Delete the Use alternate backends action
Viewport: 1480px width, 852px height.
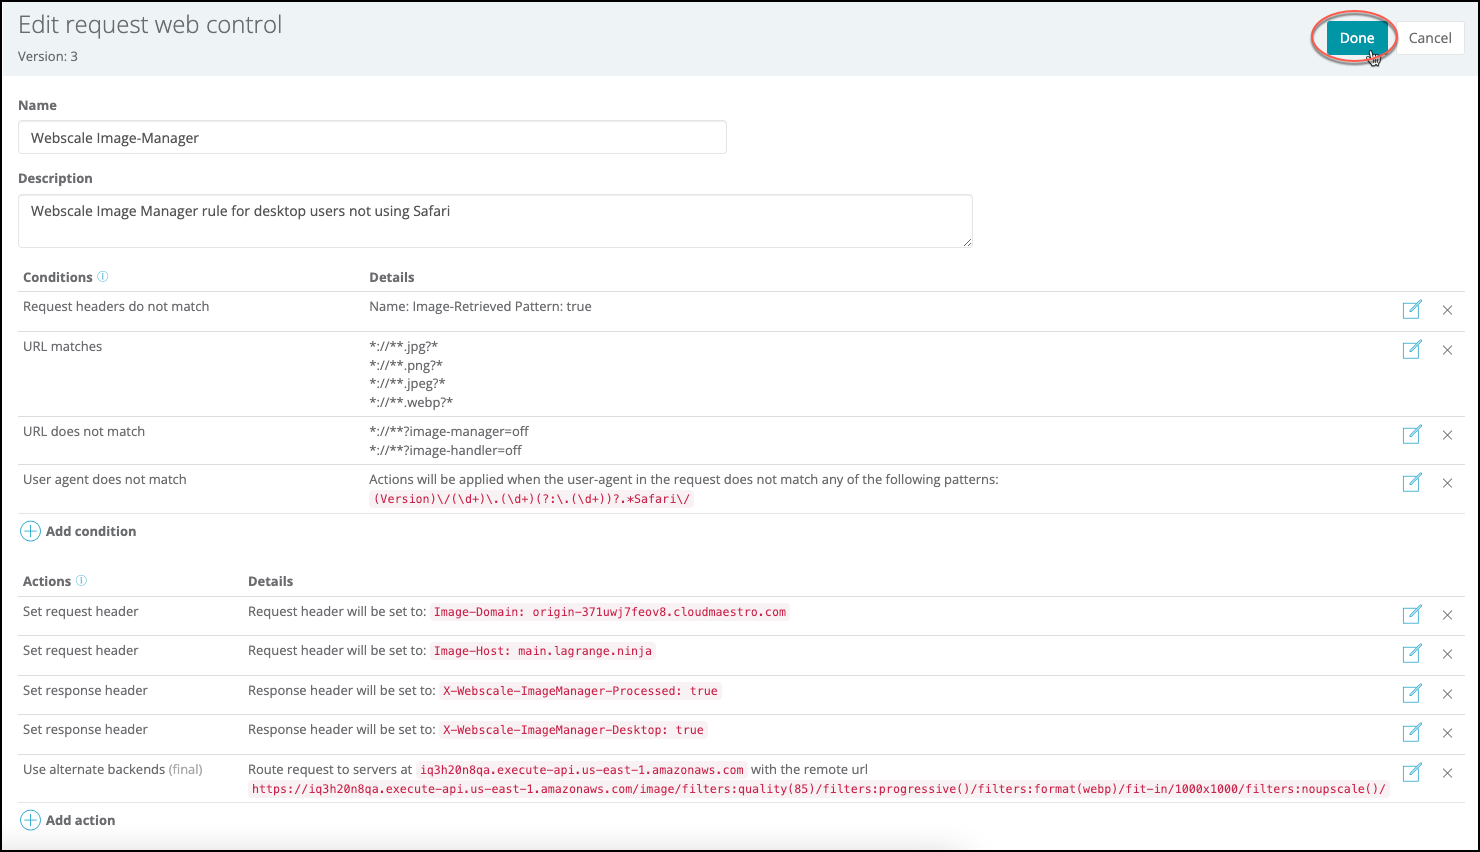(1447, 773)
